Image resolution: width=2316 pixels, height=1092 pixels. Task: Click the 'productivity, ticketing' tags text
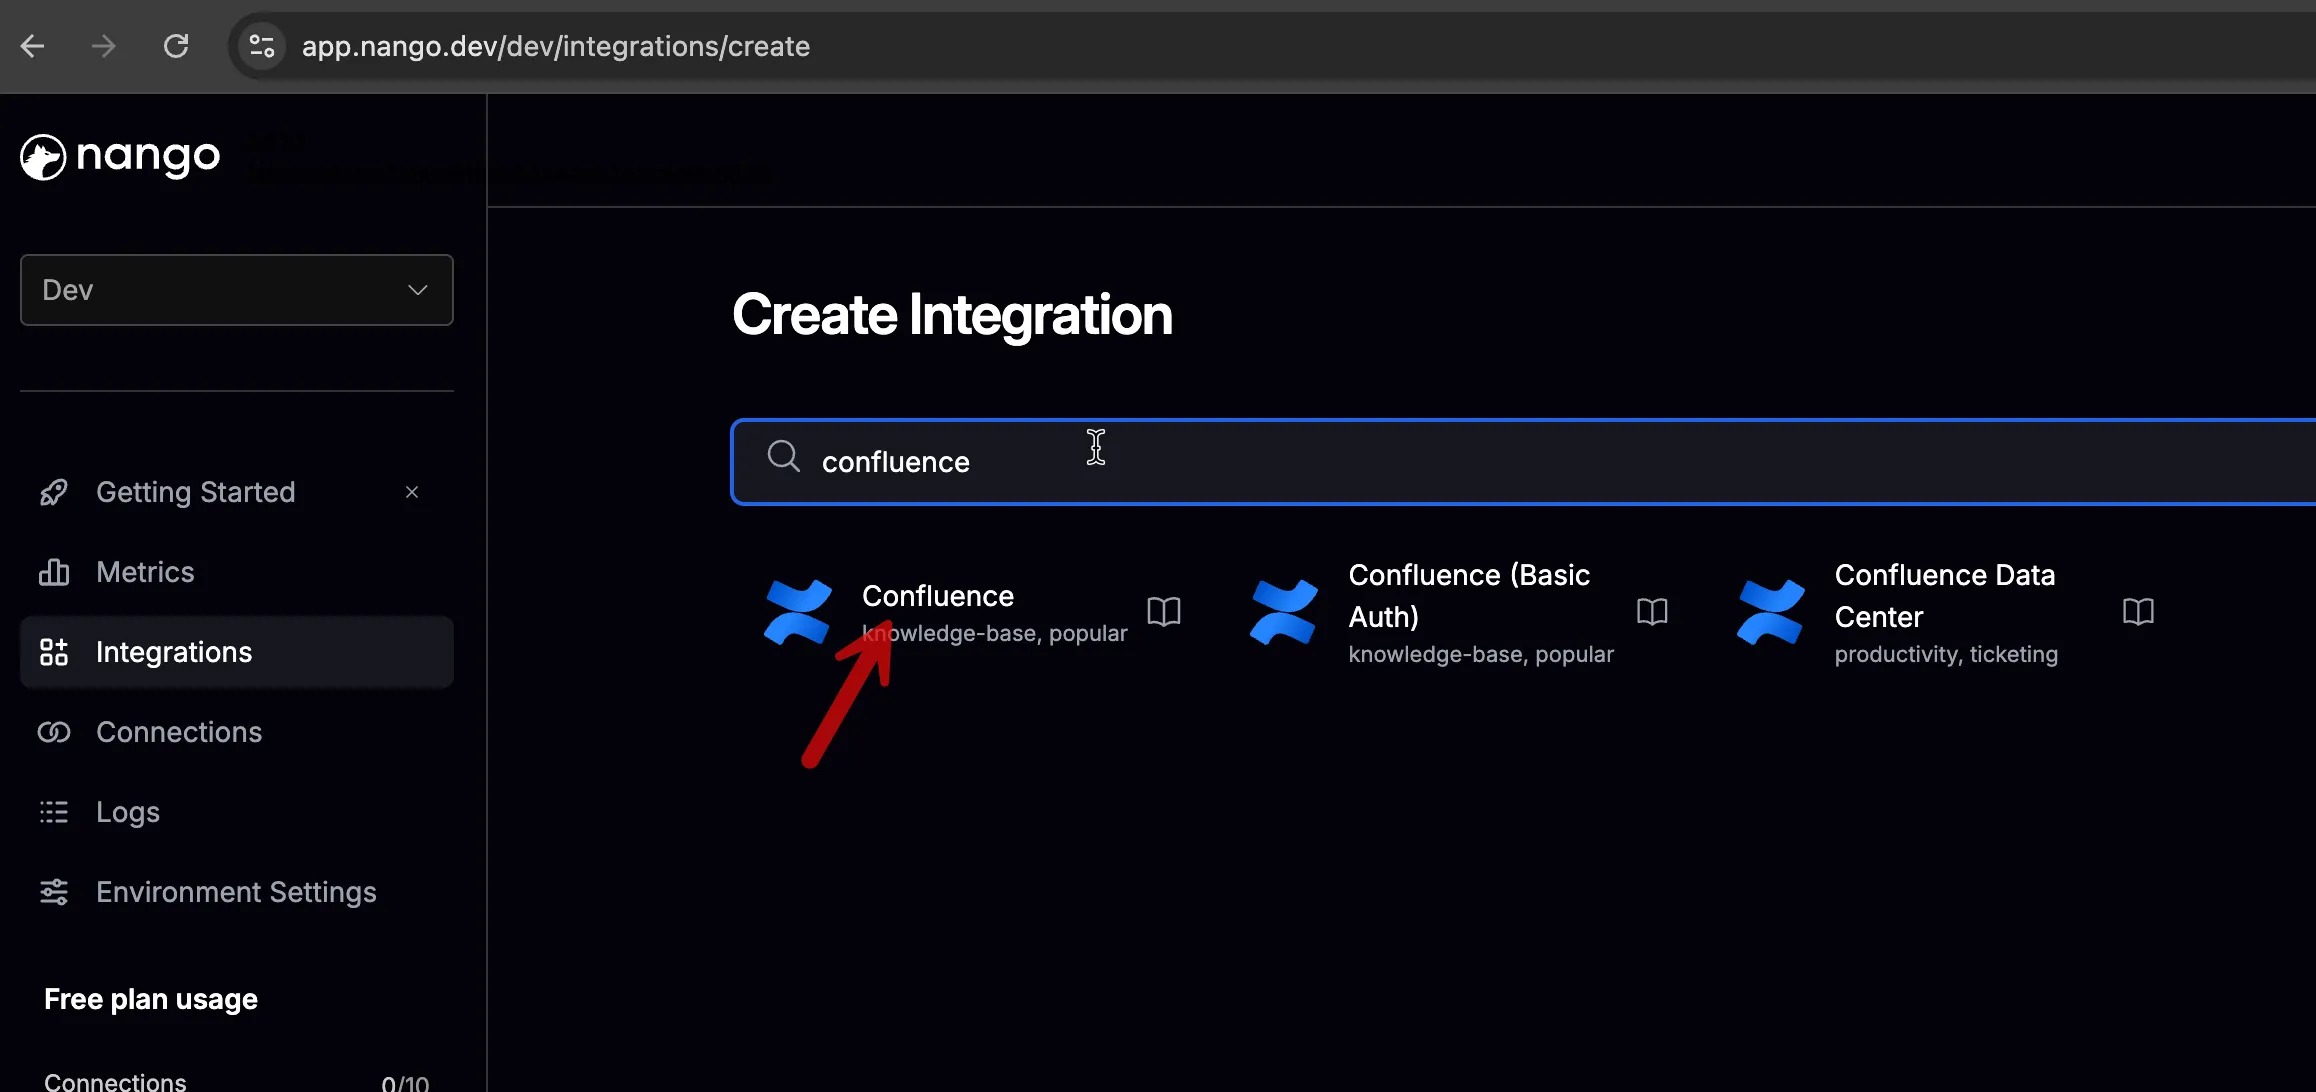tap(1946, 654)
